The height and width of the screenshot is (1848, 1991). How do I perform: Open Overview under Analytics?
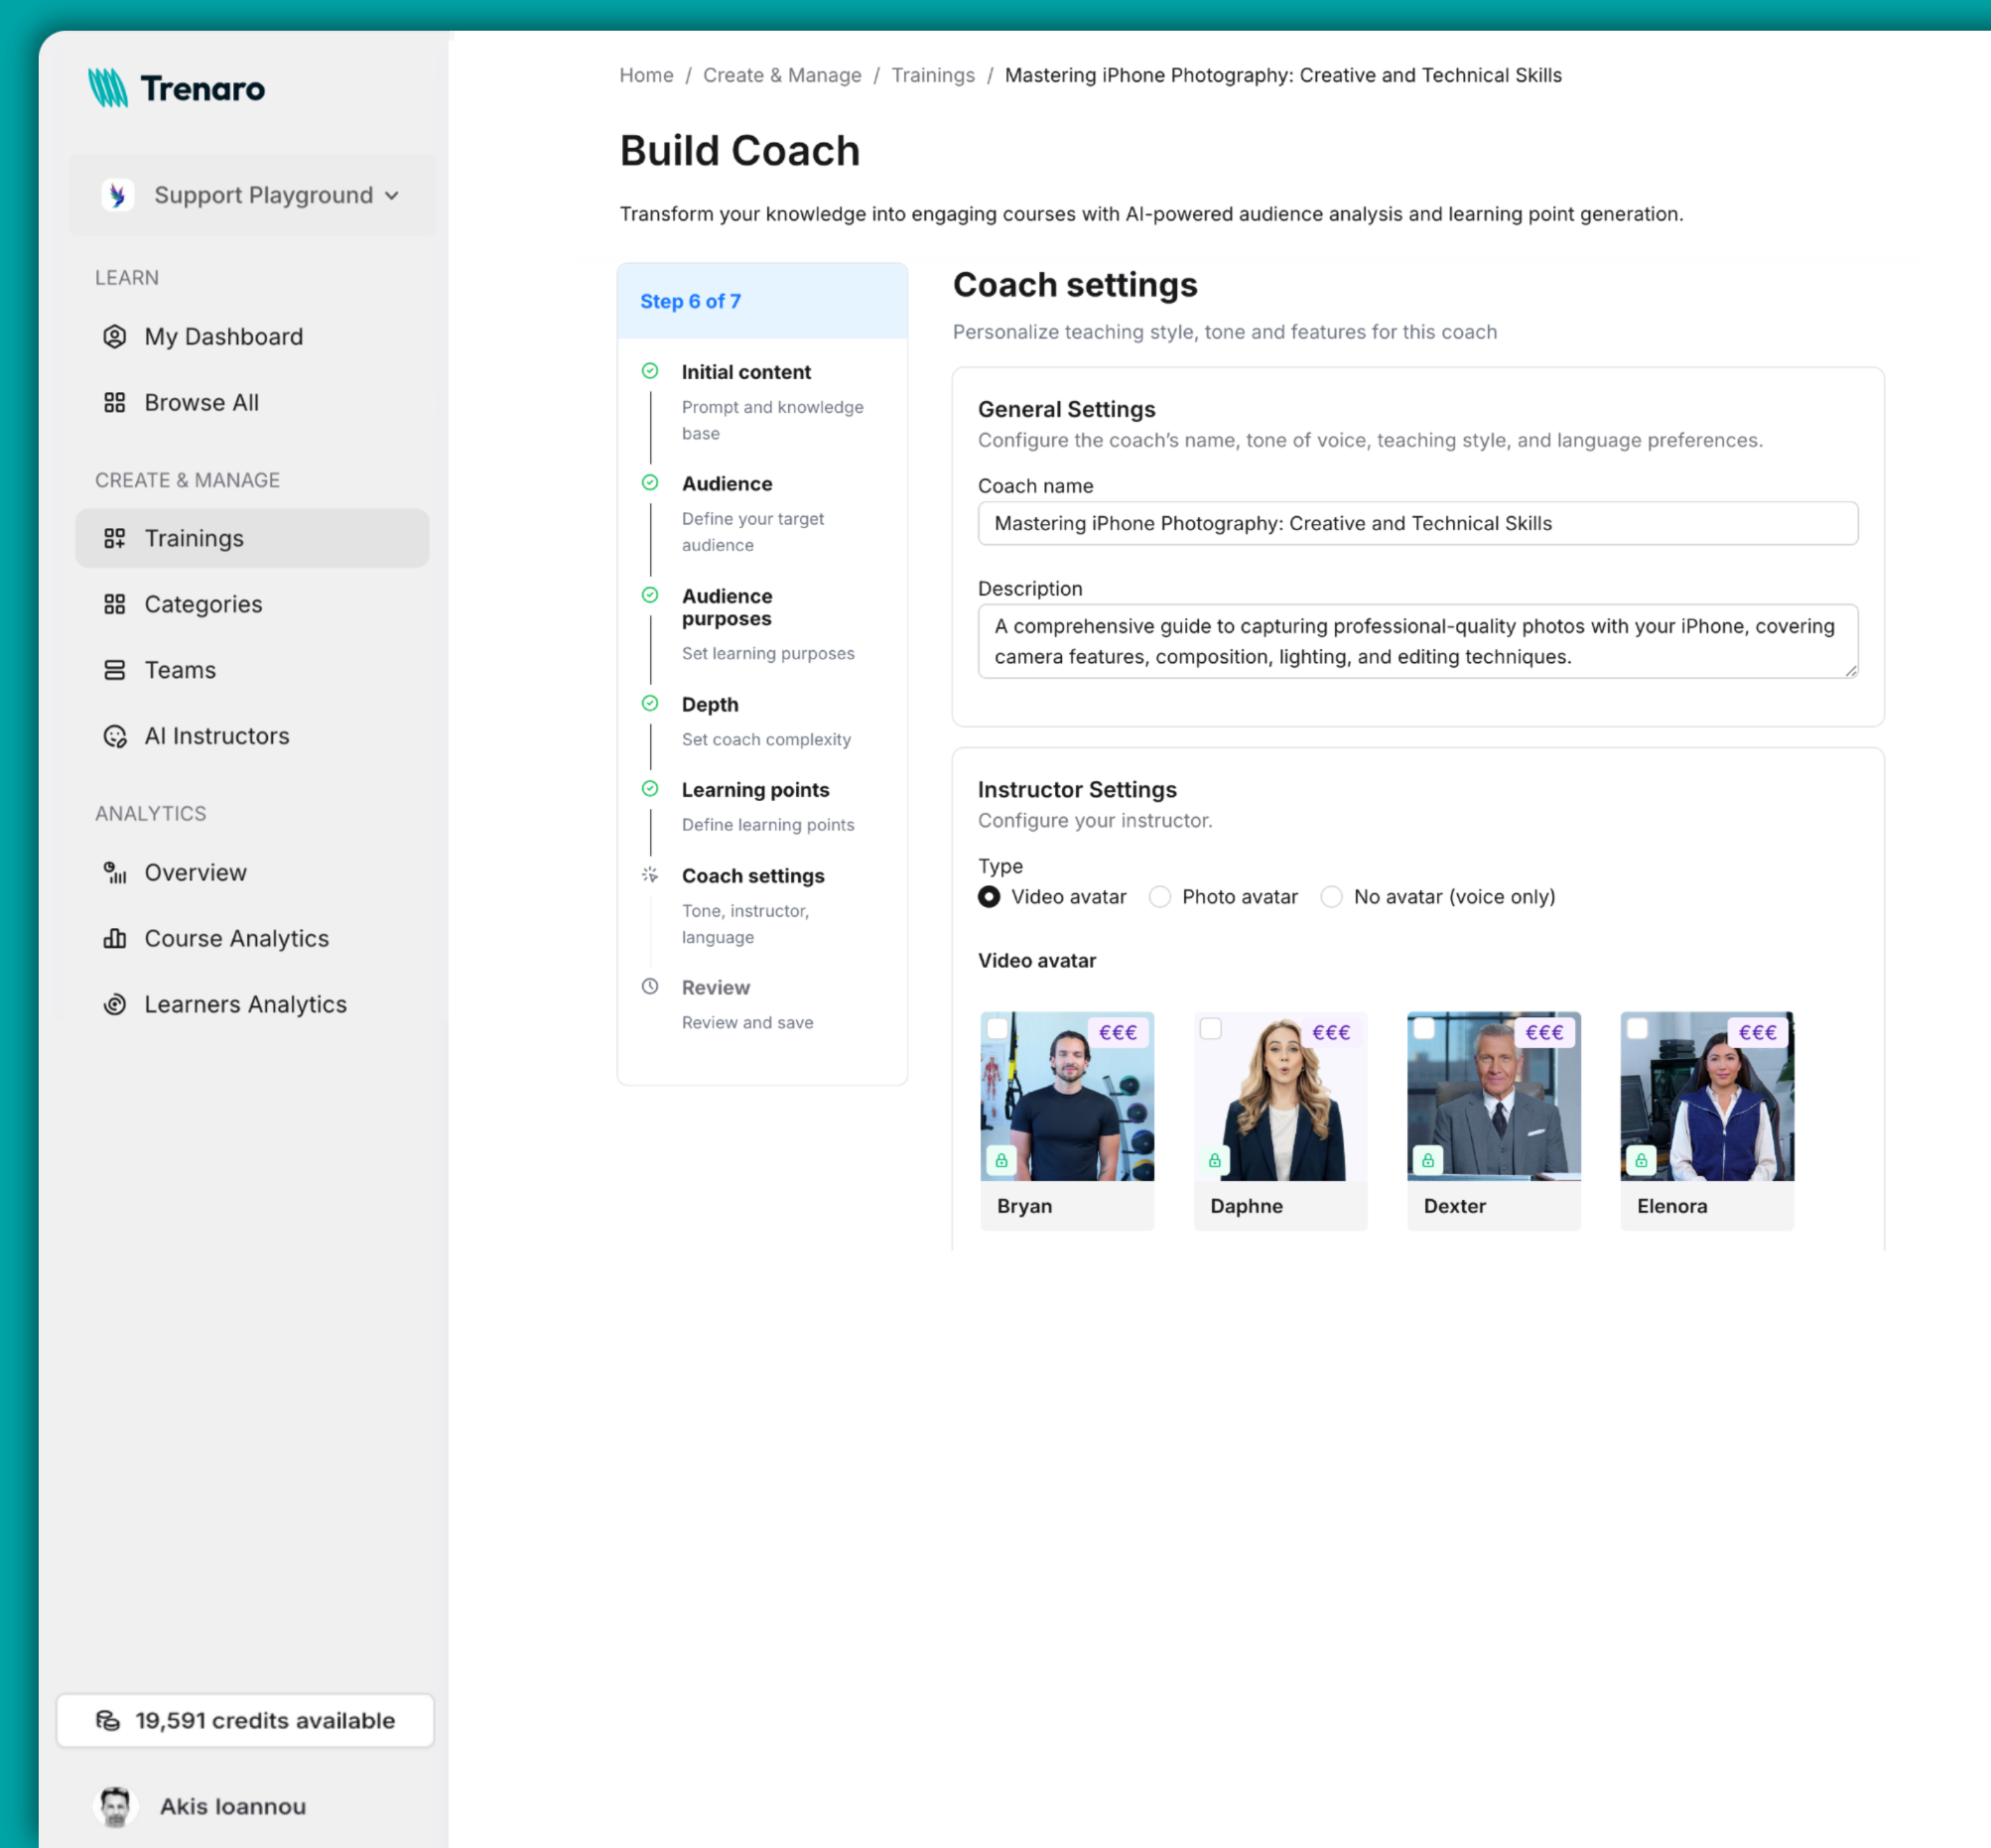click(195, 872)
